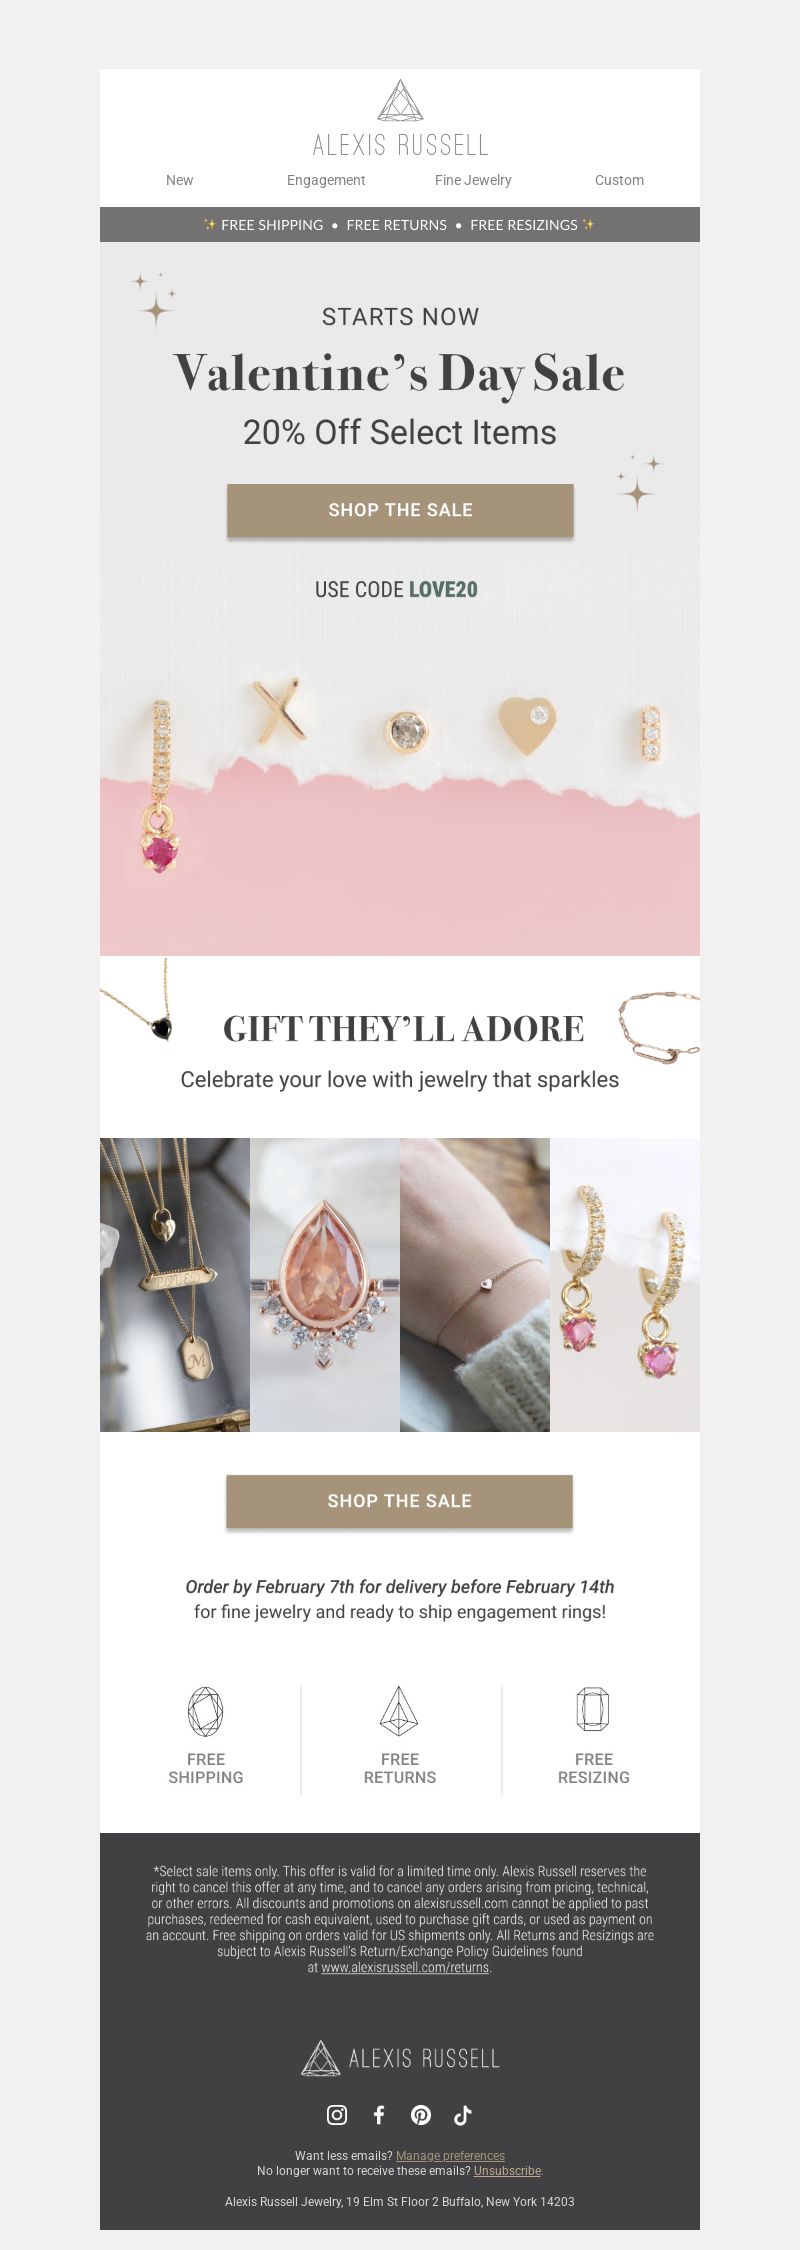Open the New menu item
The image size is (800, 2250).
tap(180, 180)
